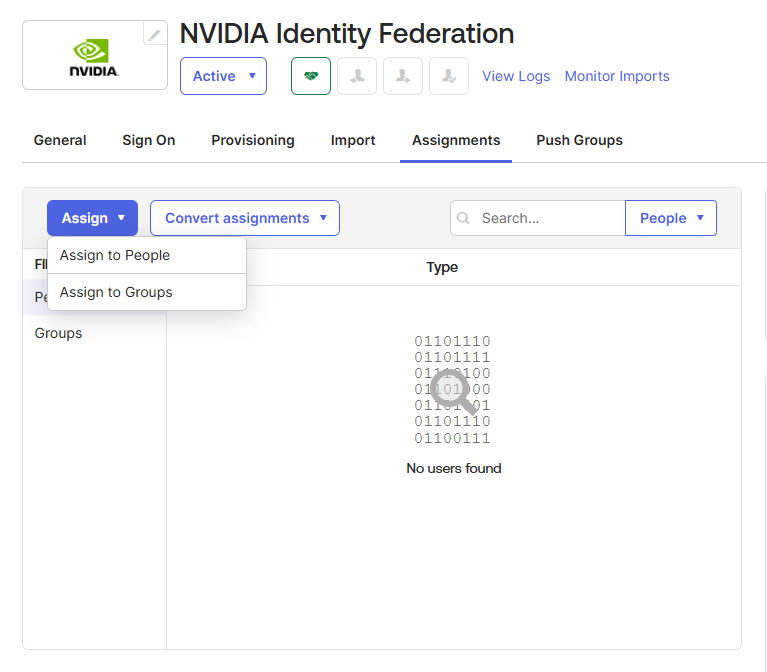Click the NVIDIA Identity Federation title
767x672 pixels.
tap(347, 34)
